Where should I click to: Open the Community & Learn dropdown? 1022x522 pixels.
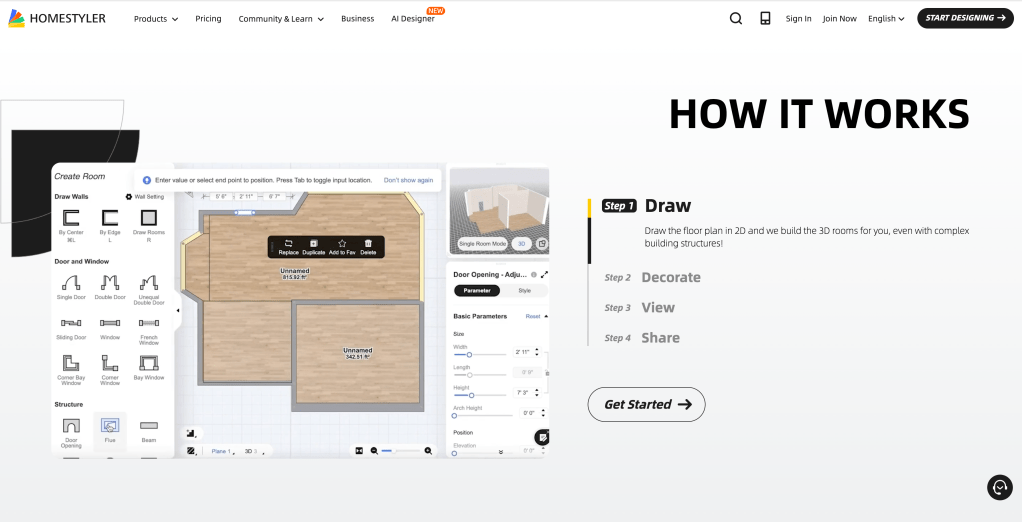click(281, 18)
